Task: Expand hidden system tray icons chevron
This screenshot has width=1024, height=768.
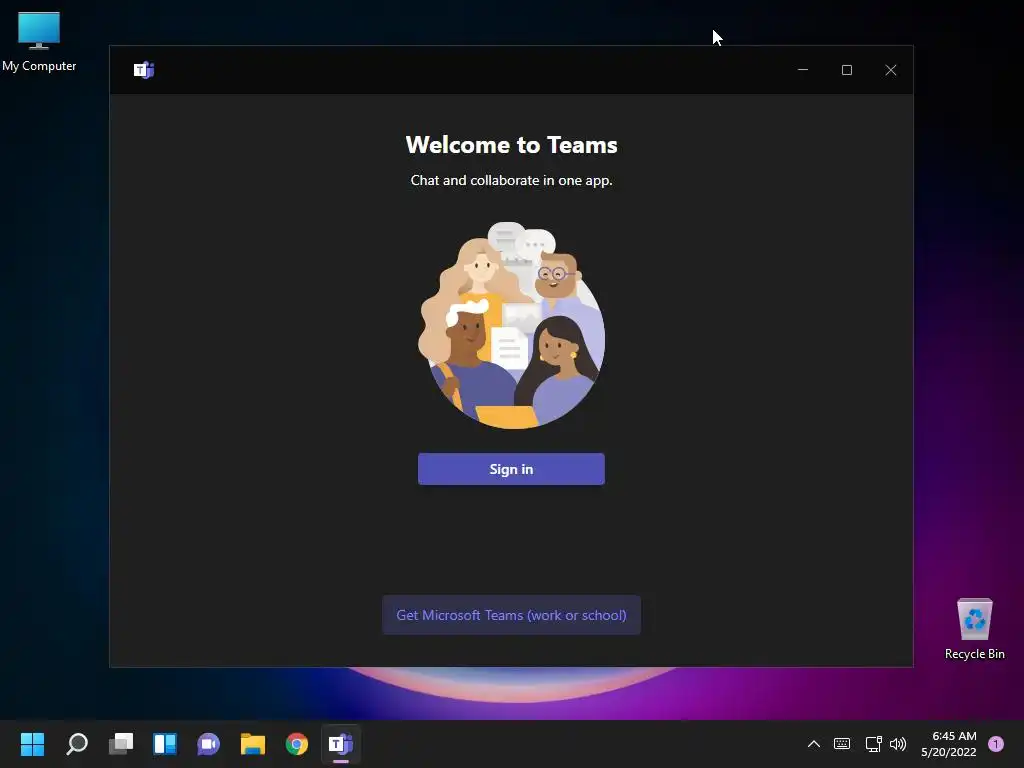Action: 814,744
